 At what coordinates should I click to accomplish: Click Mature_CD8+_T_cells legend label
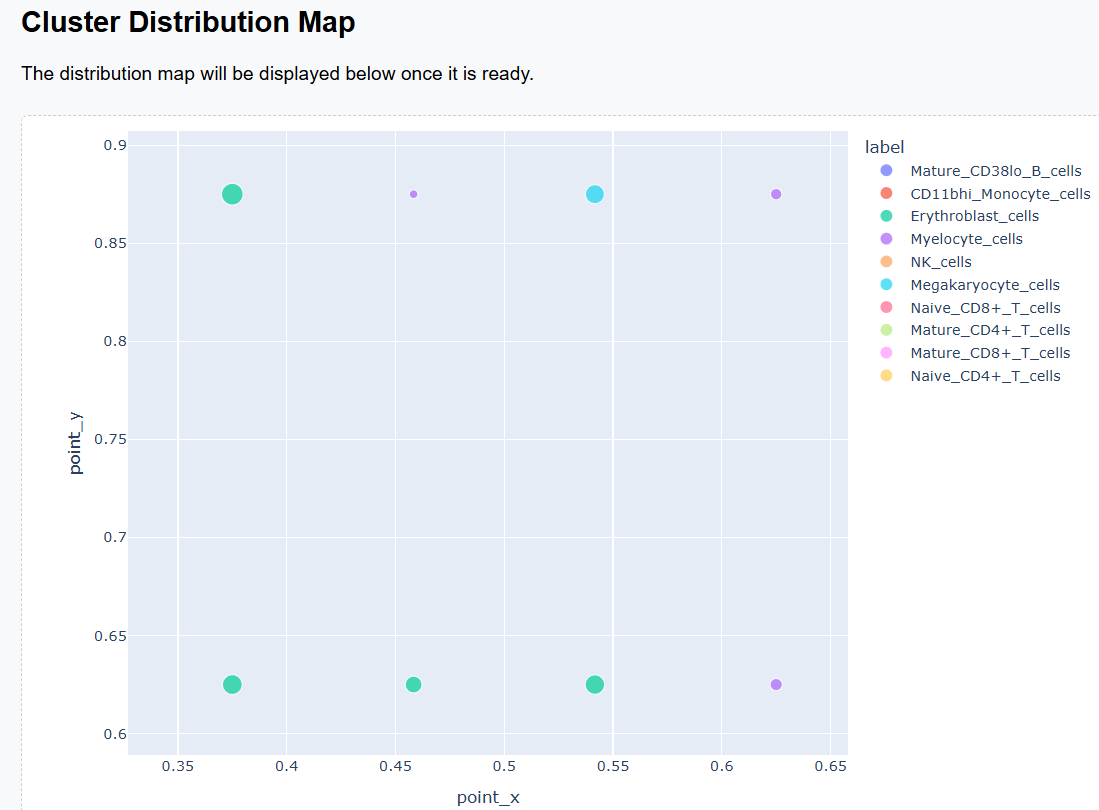pyautogui.click(x=989, y=353)
